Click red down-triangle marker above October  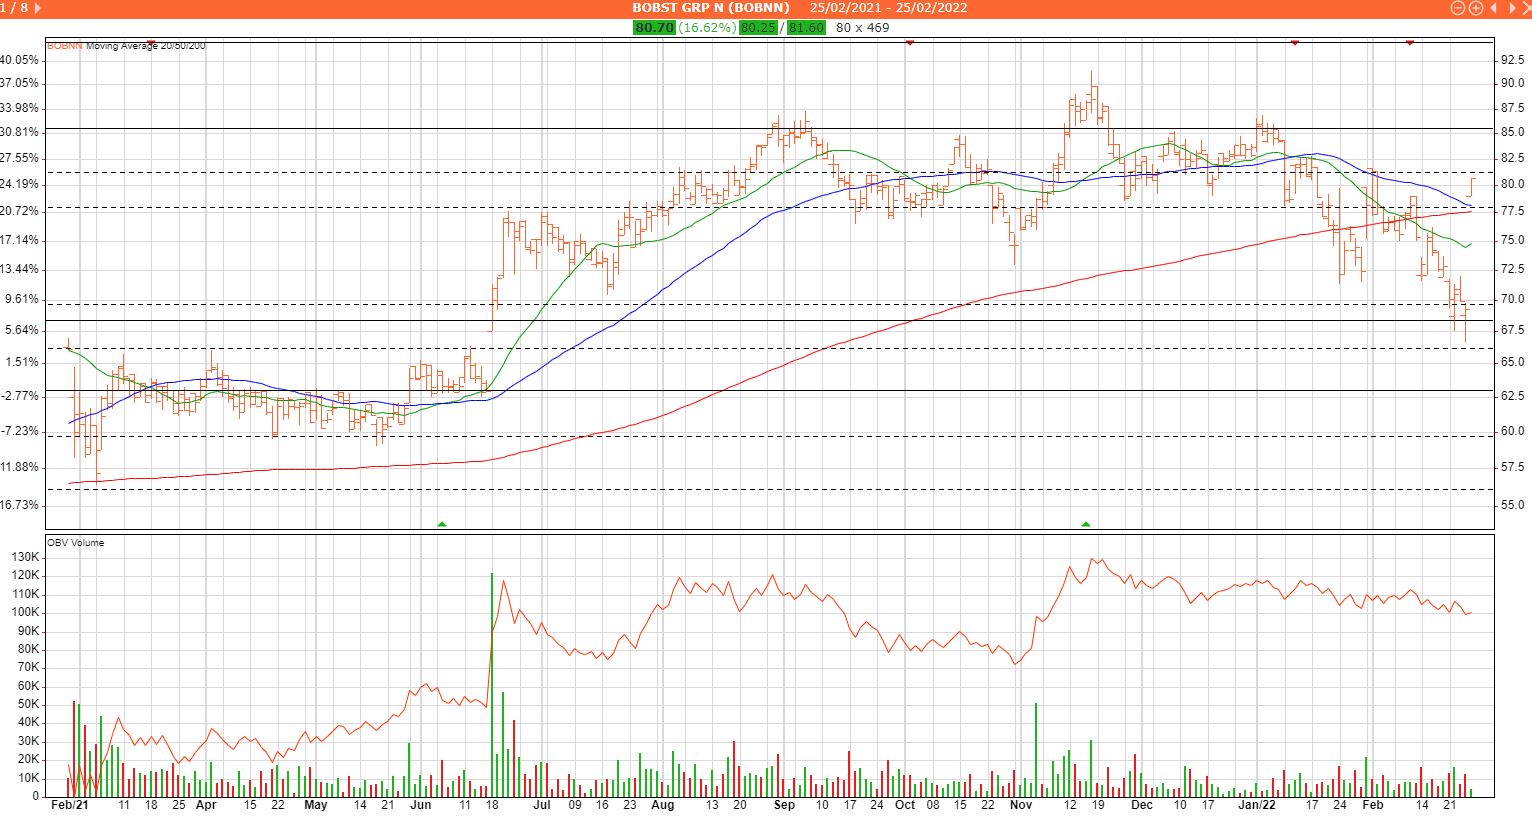point(909,43)
